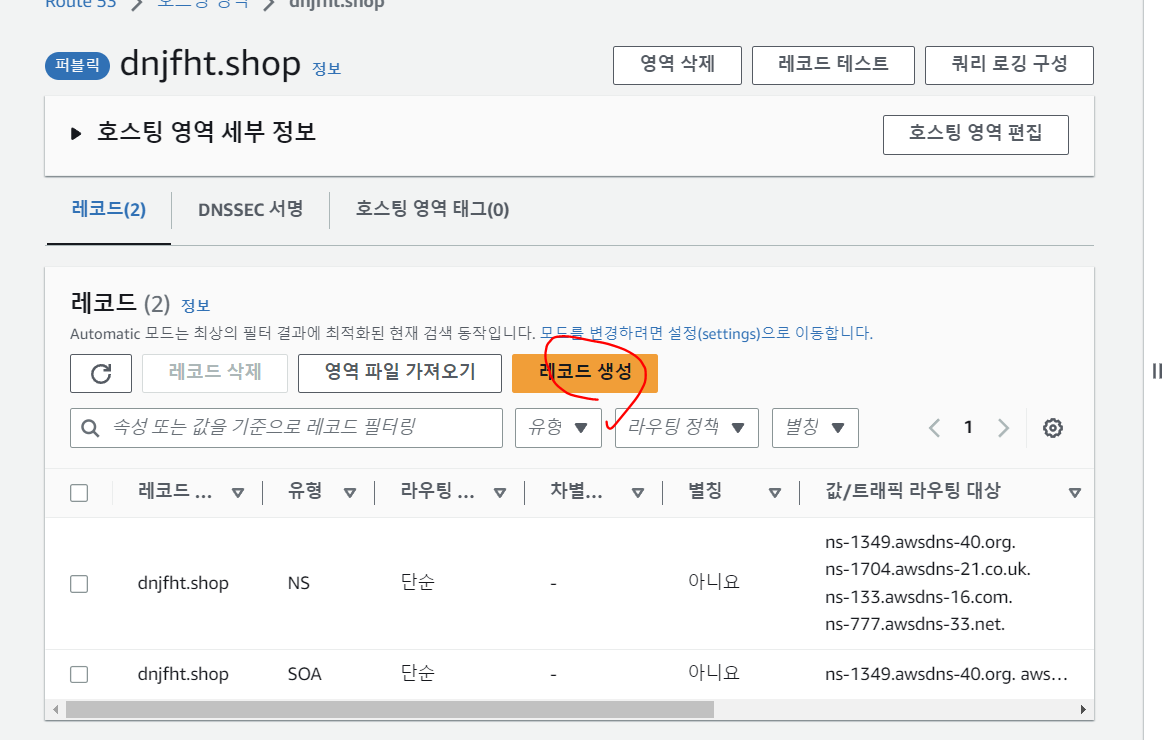The width and height of the screenshot is (1169, 740).
Task: Expand 호스팅 영역 세부 정보 section
Action: tap(75, 134)
